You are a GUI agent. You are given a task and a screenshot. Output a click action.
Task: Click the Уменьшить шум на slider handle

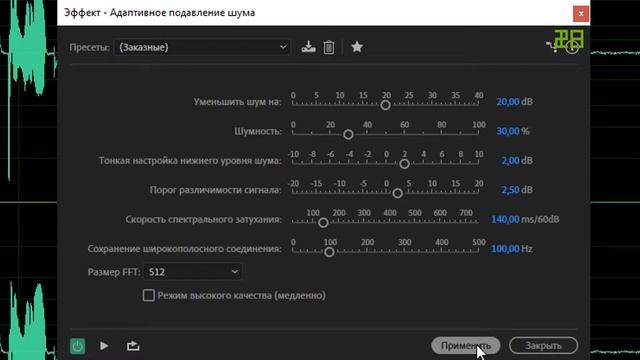pos(385,105)
